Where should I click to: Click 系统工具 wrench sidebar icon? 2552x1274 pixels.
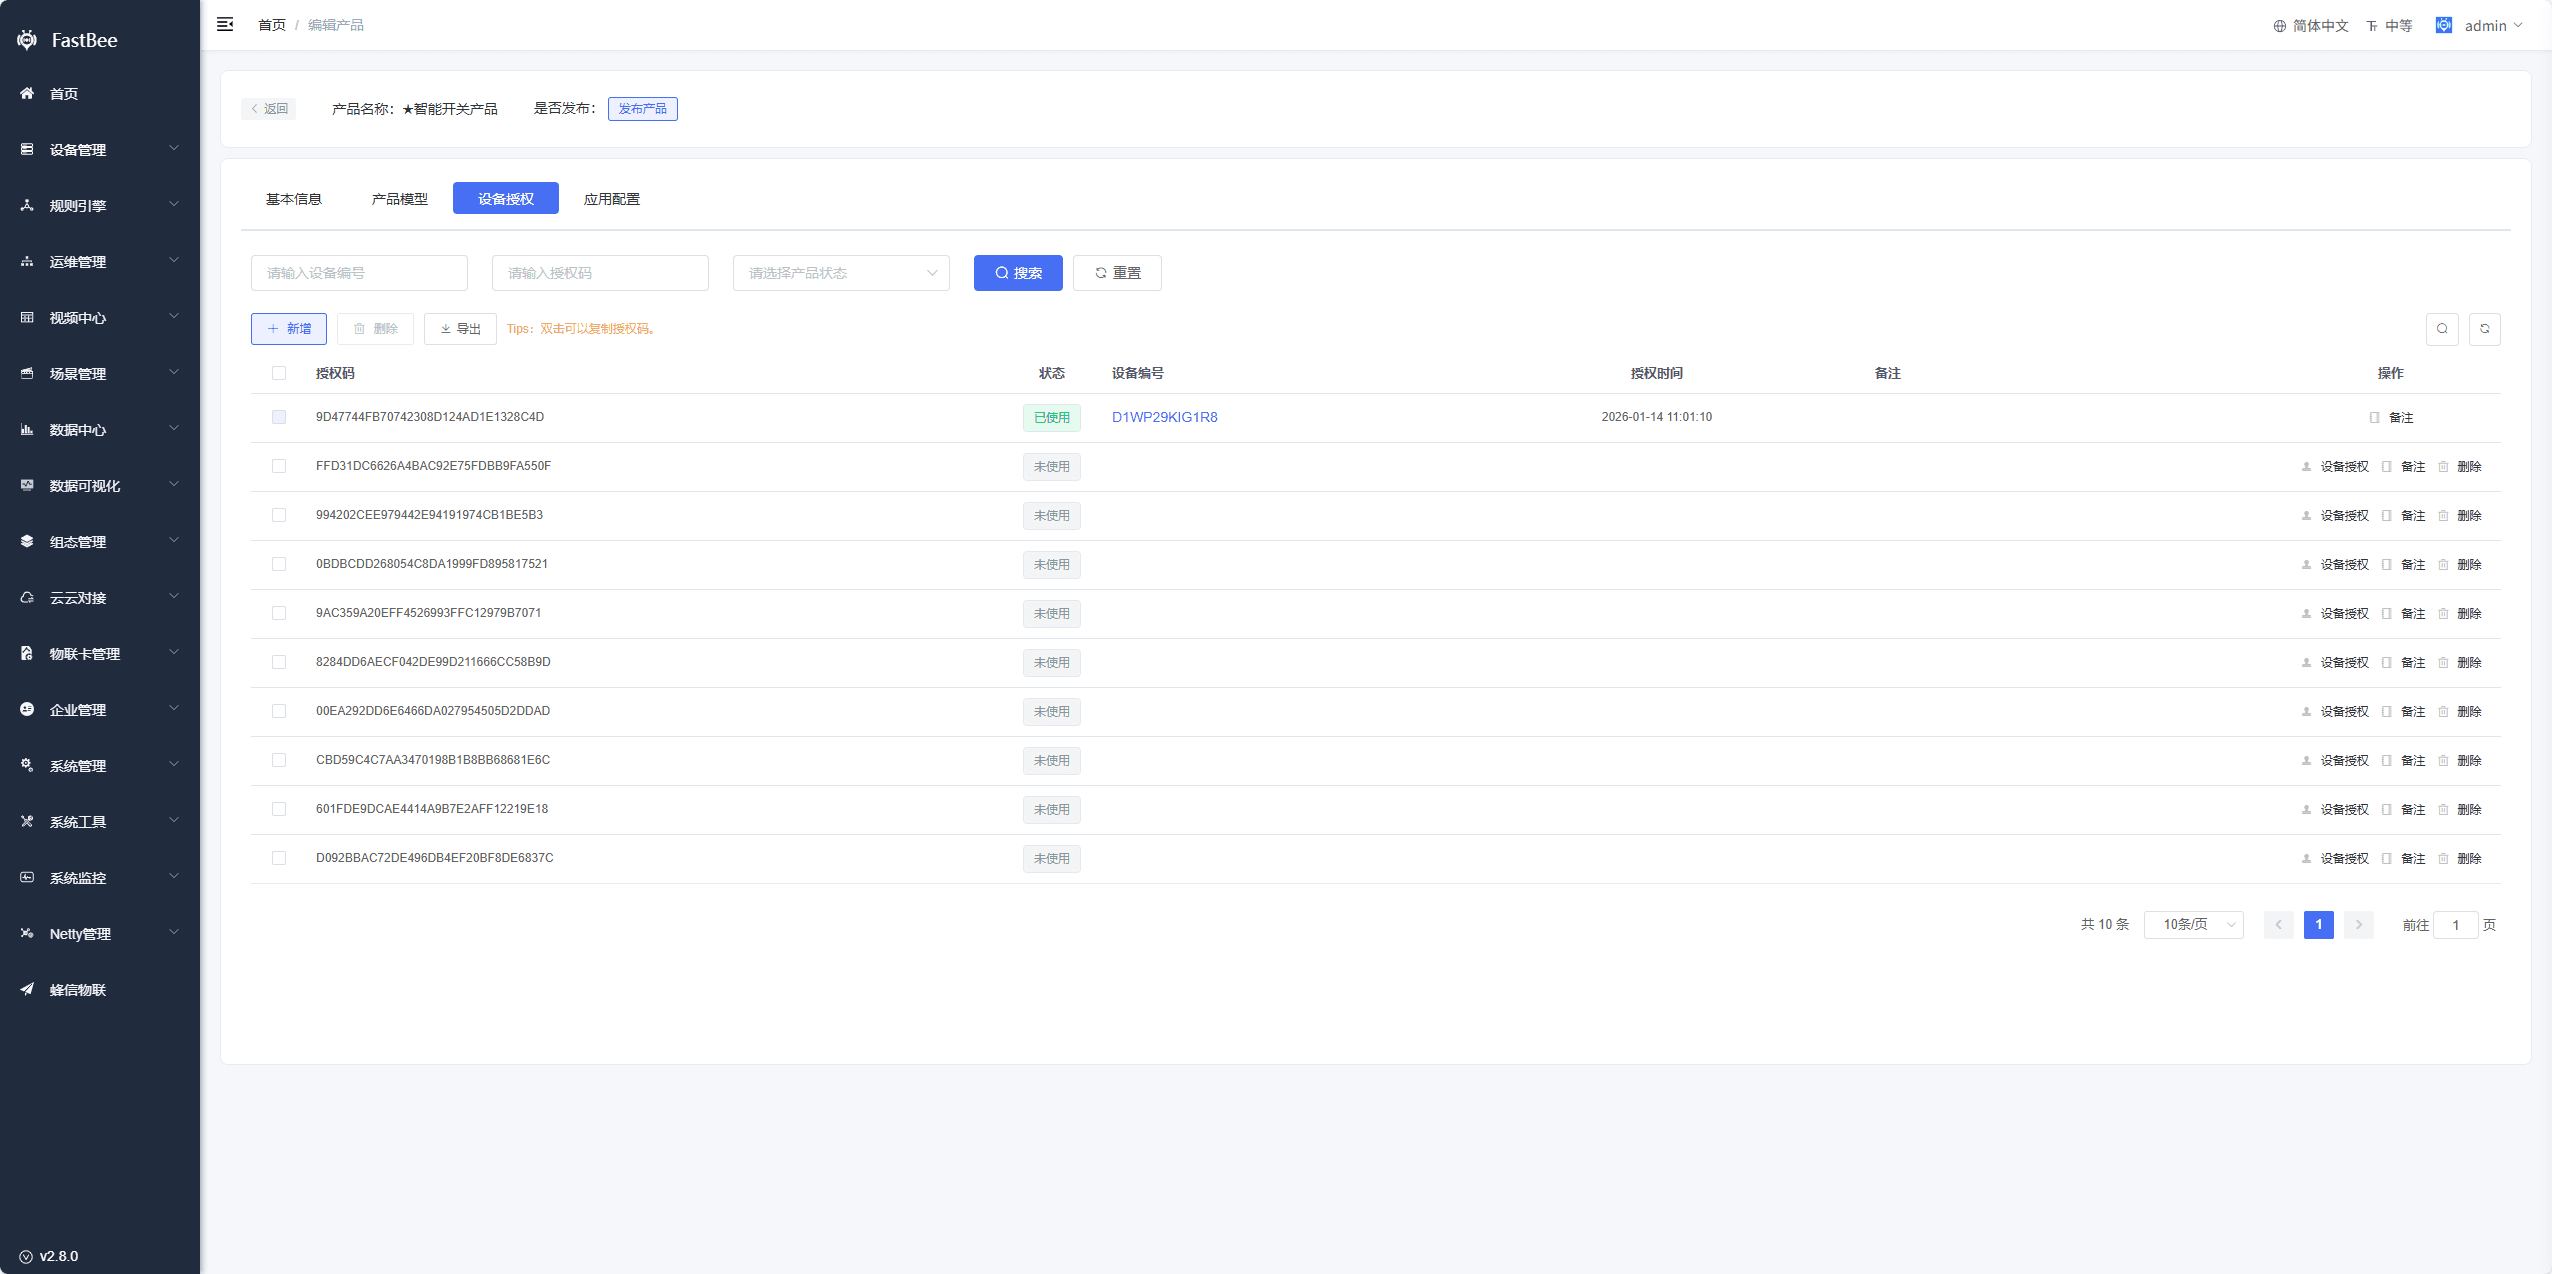27,821
